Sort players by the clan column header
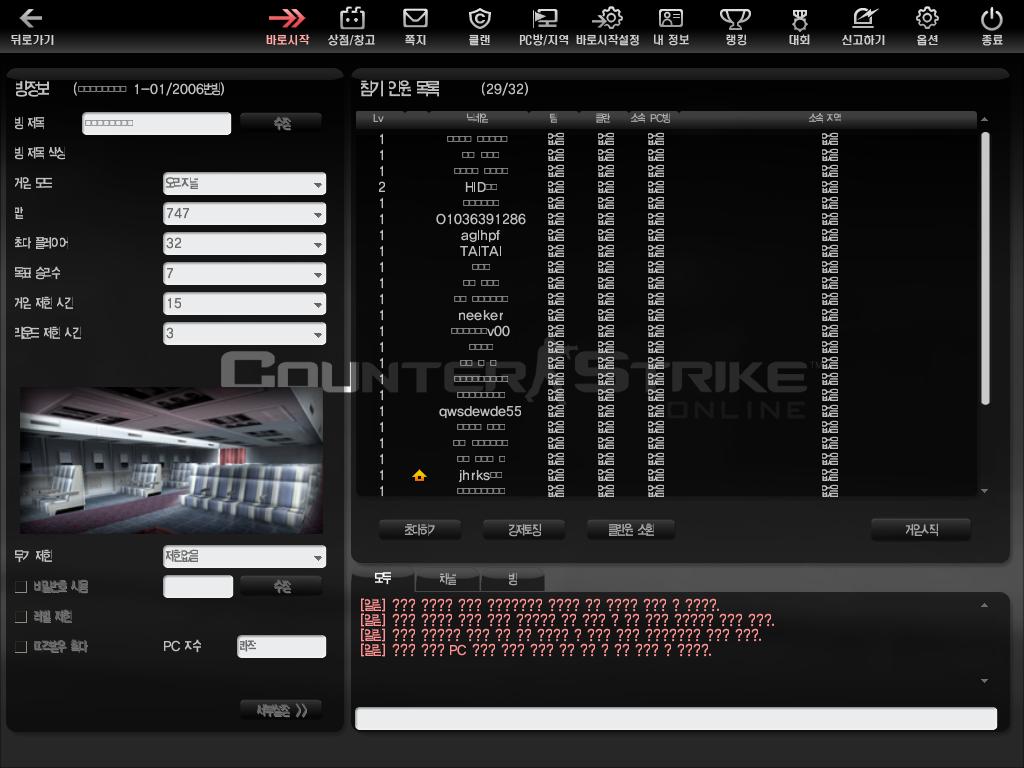This screenshot has height=768, width=1024. tap(603, 118)
